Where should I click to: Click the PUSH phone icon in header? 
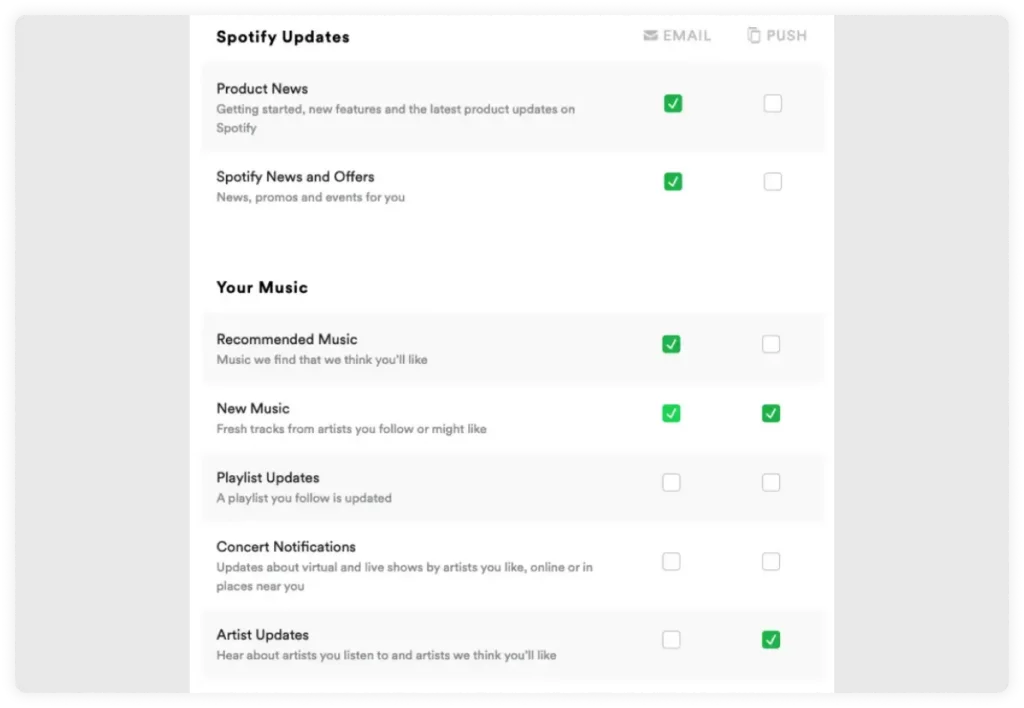[754, 35]
